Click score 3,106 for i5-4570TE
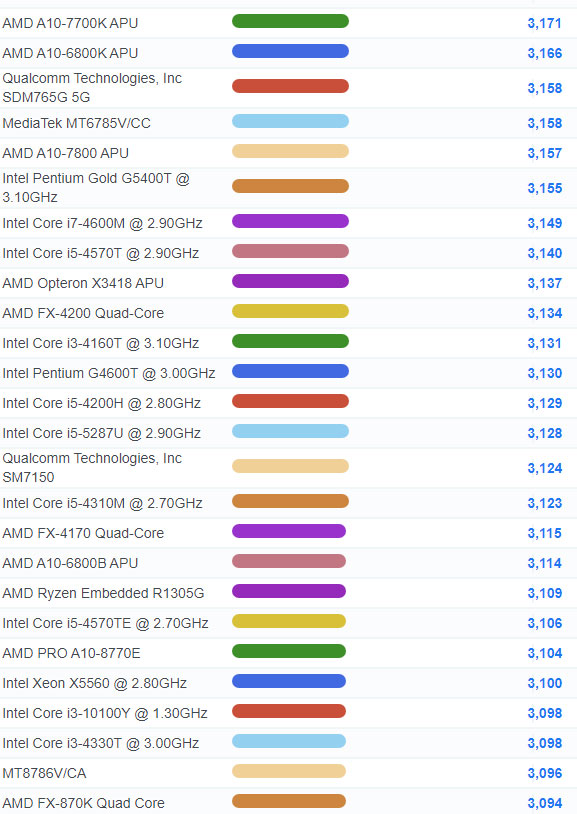Image resolution: width=577 pixels, height=814 pixels. coord(544,624)
